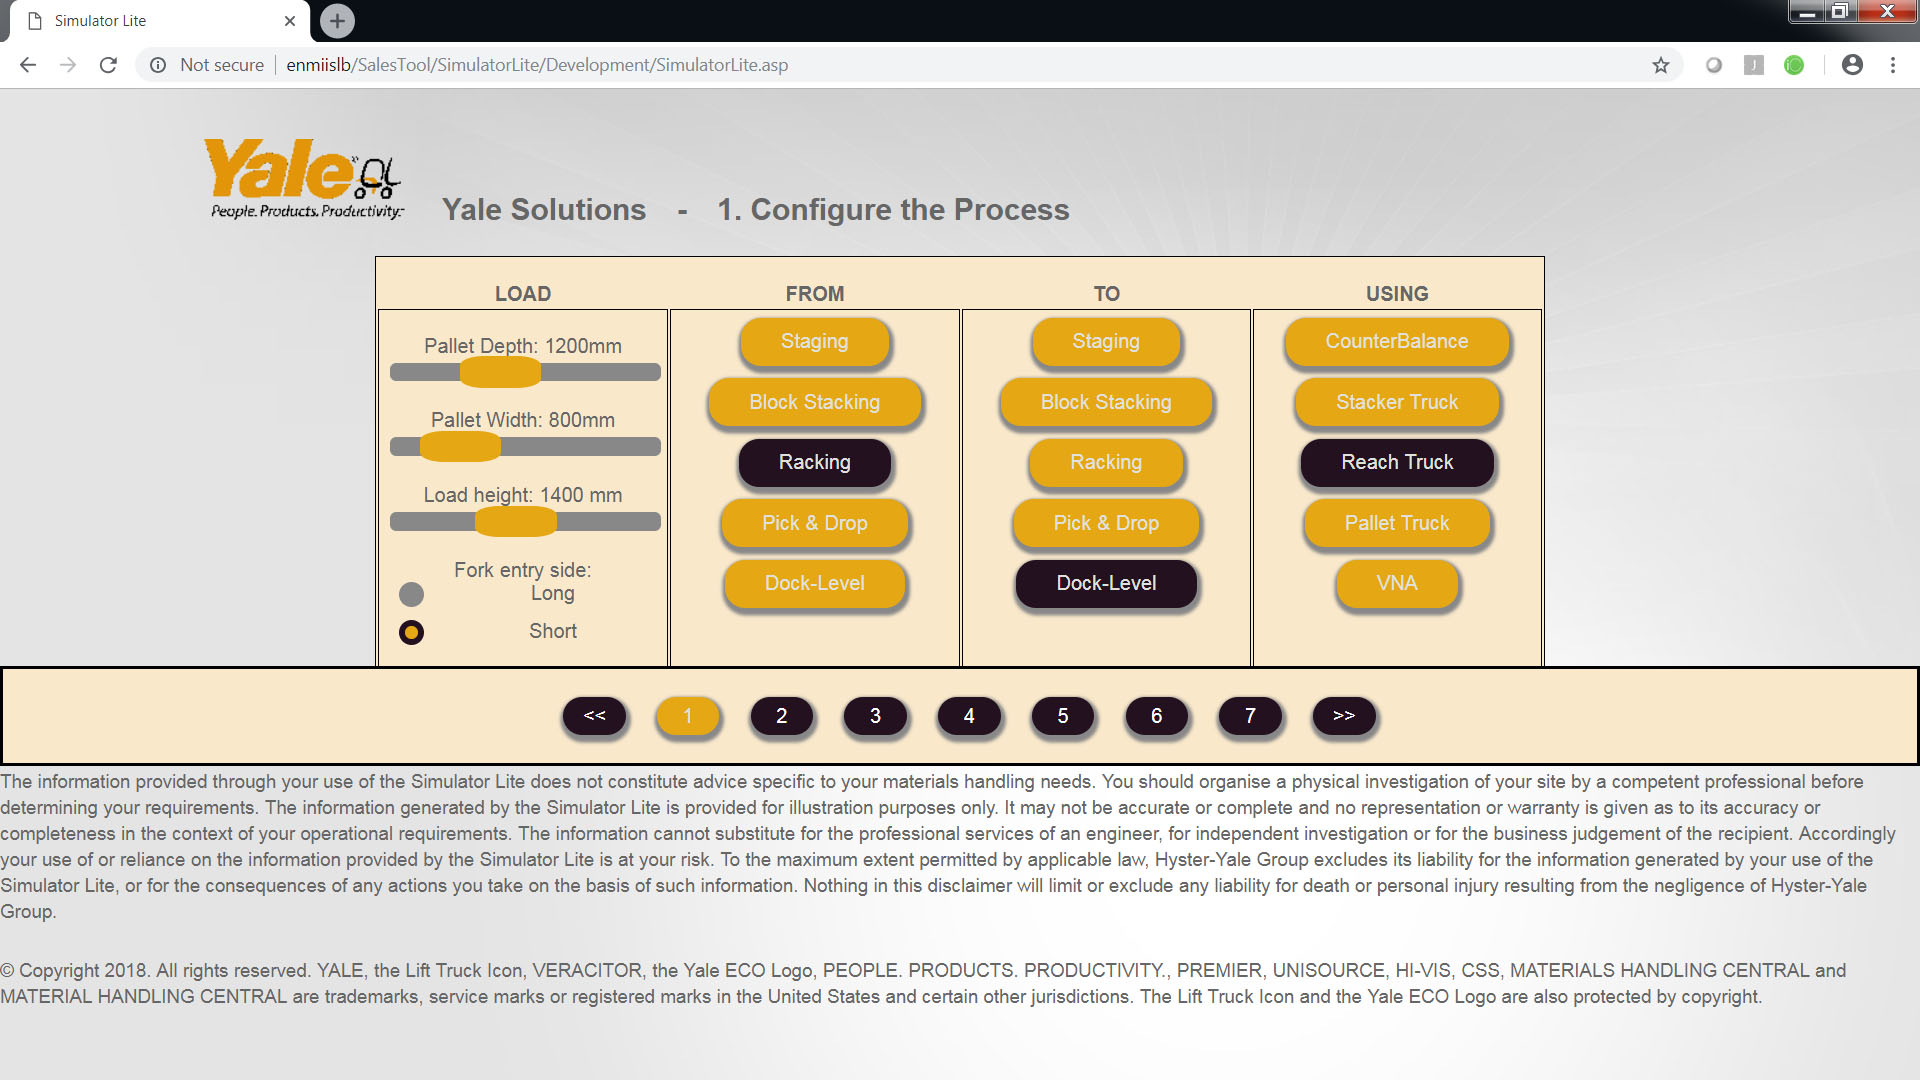Click the gray square extension icon
Screen dimensions: 1920x1080
1754,65
